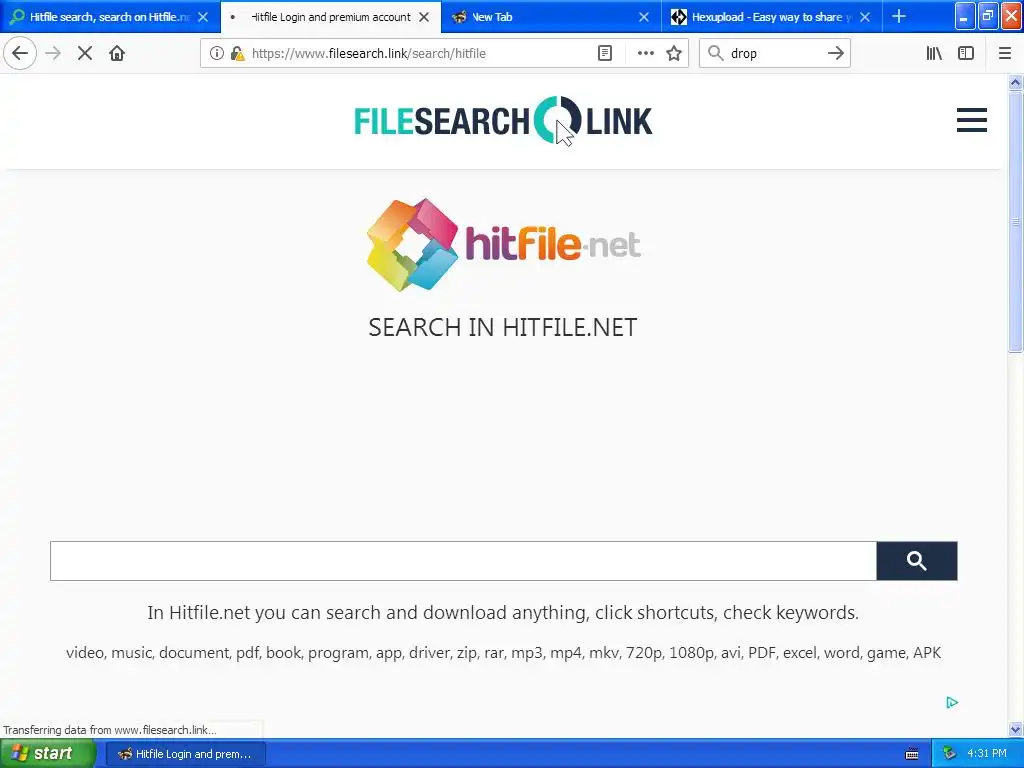Viewport: 1024px width, 768px height.
Task: Click the FileSearch Link logo
Action: 503,120
